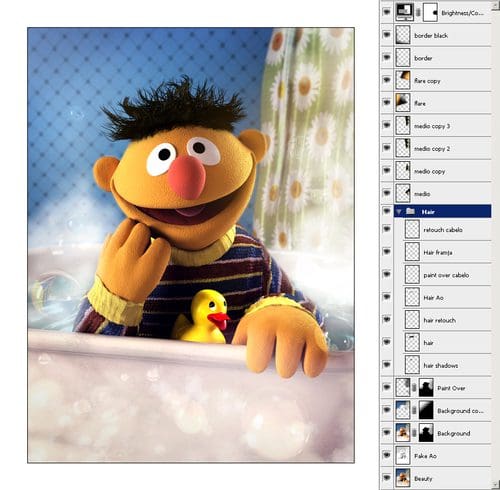The width and height of the screenshot is (500, 490).
Task: Toggle visibility of medio copy 2 layer
Action: pos(387,148)
